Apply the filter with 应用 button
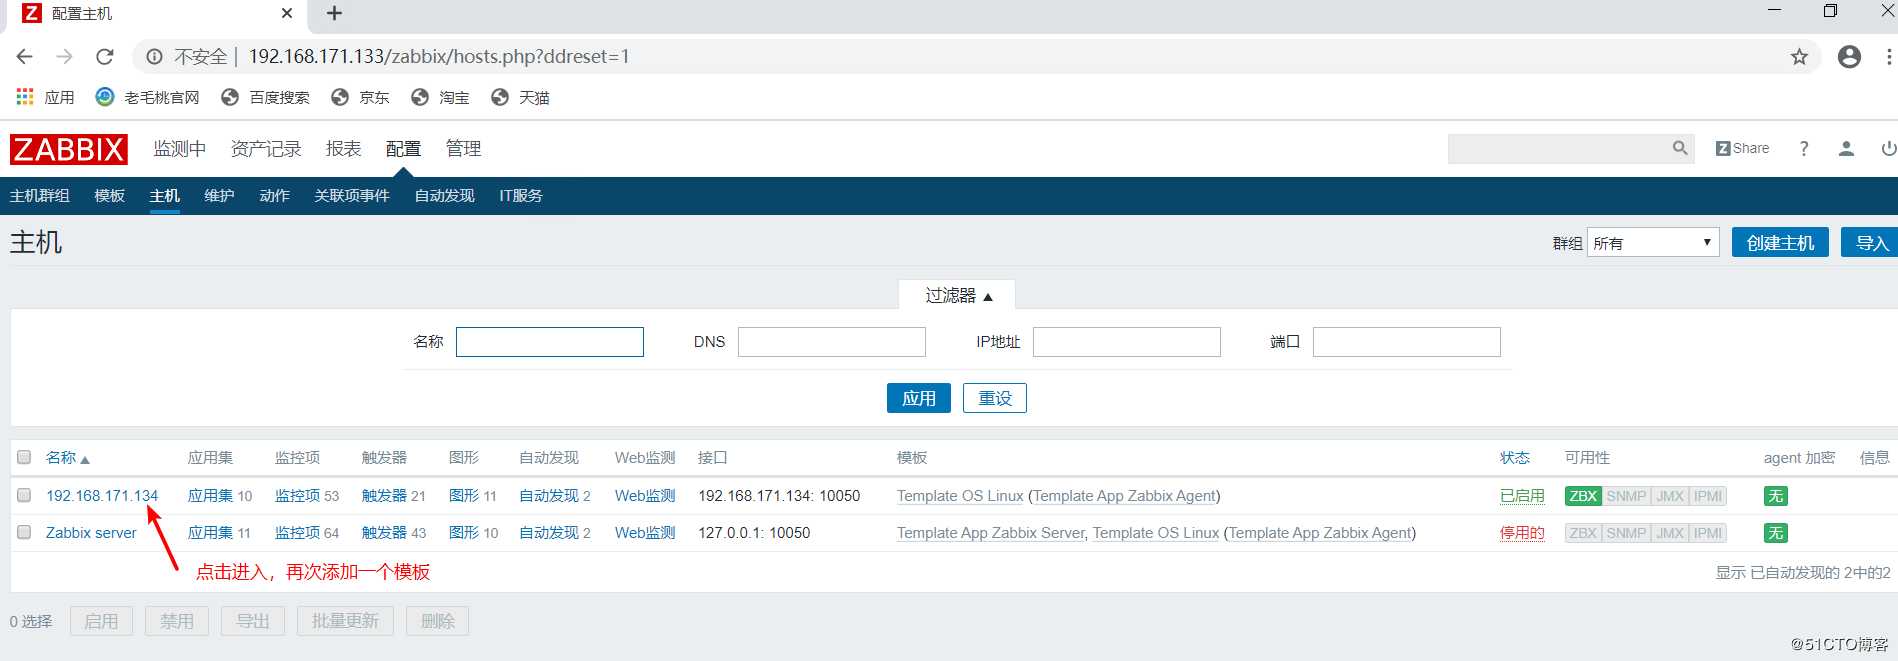Viewport: 1898px width, 661px height. pyautogui.click(x=919, y=398)
